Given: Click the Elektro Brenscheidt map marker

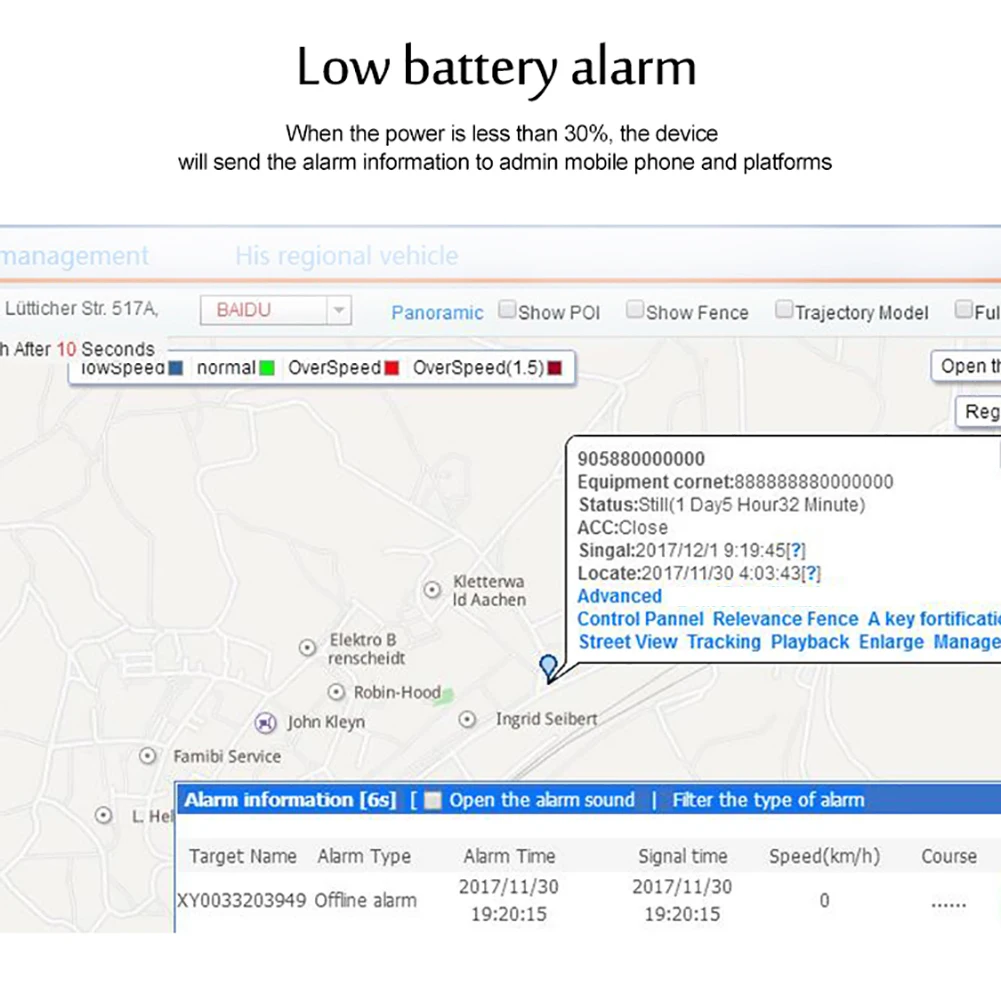Looking at the screenshot, I should coord(307,648).
